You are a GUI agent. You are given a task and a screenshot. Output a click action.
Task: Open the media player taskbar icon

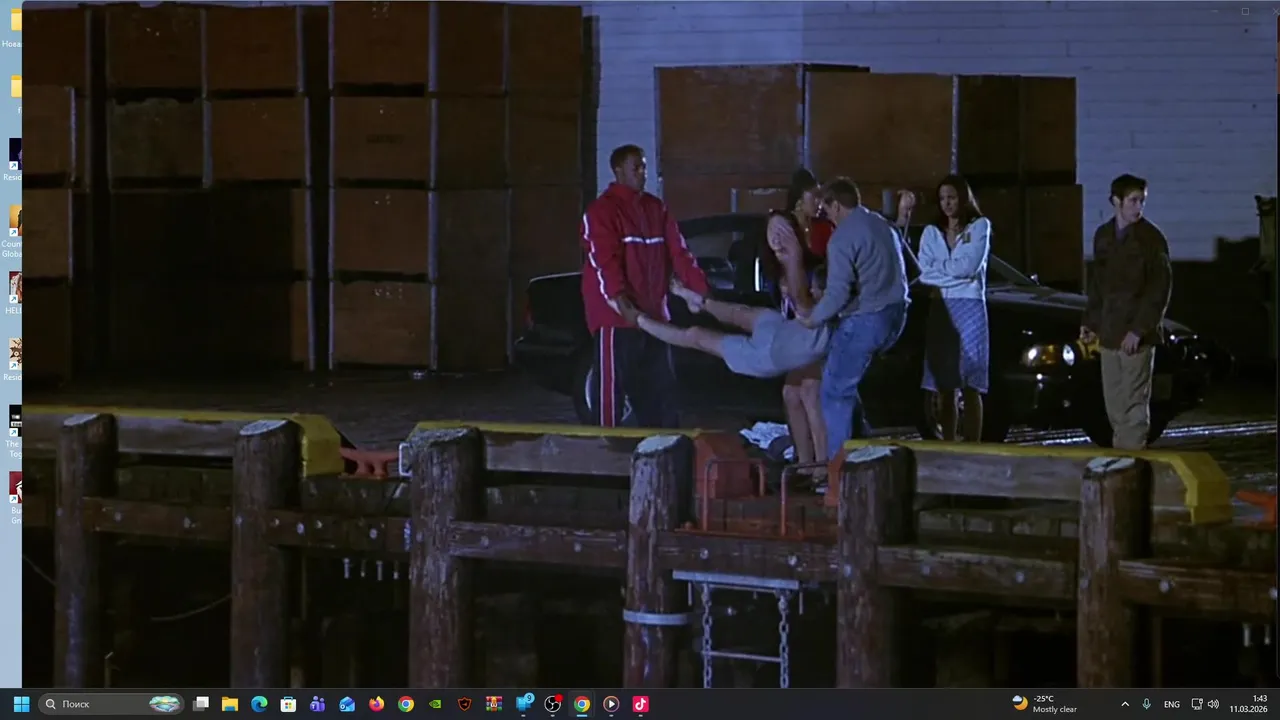pos(611,704)
